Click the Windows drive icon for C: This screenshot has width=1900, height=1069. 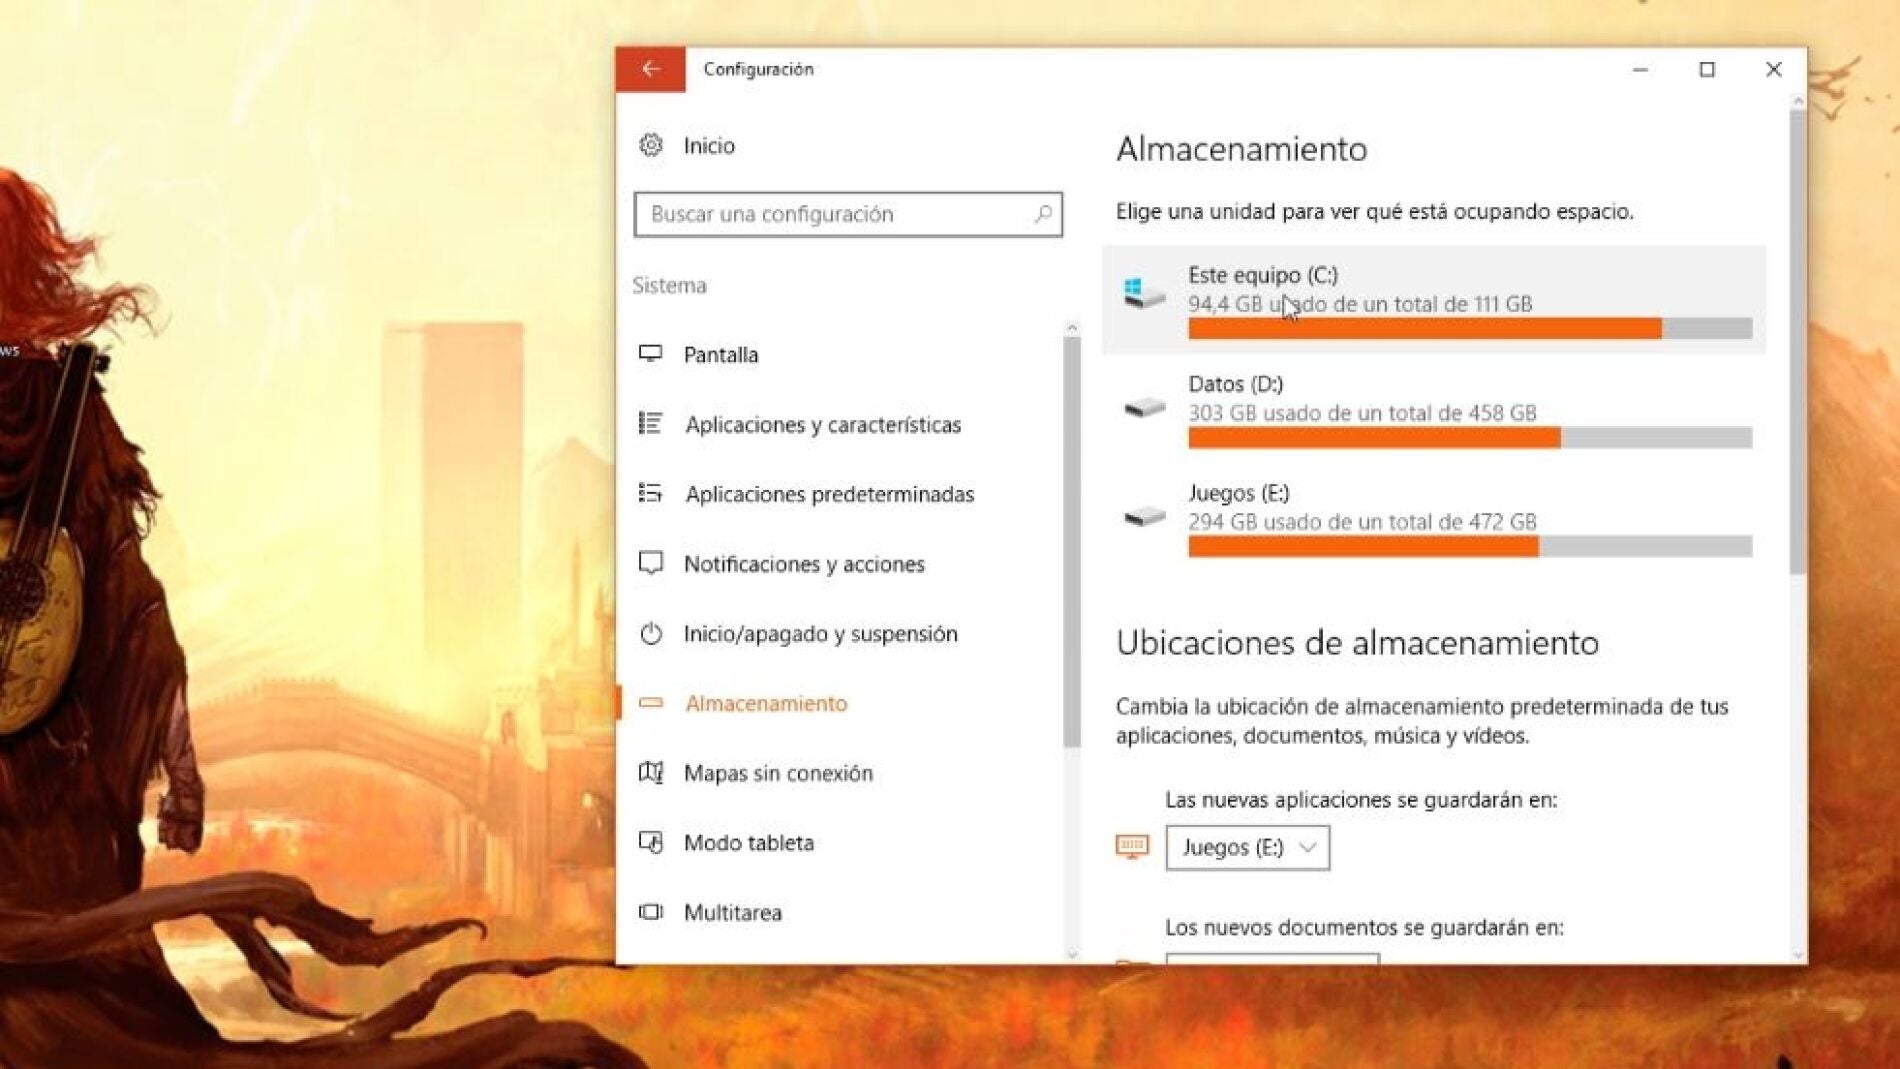[1144, 293]
